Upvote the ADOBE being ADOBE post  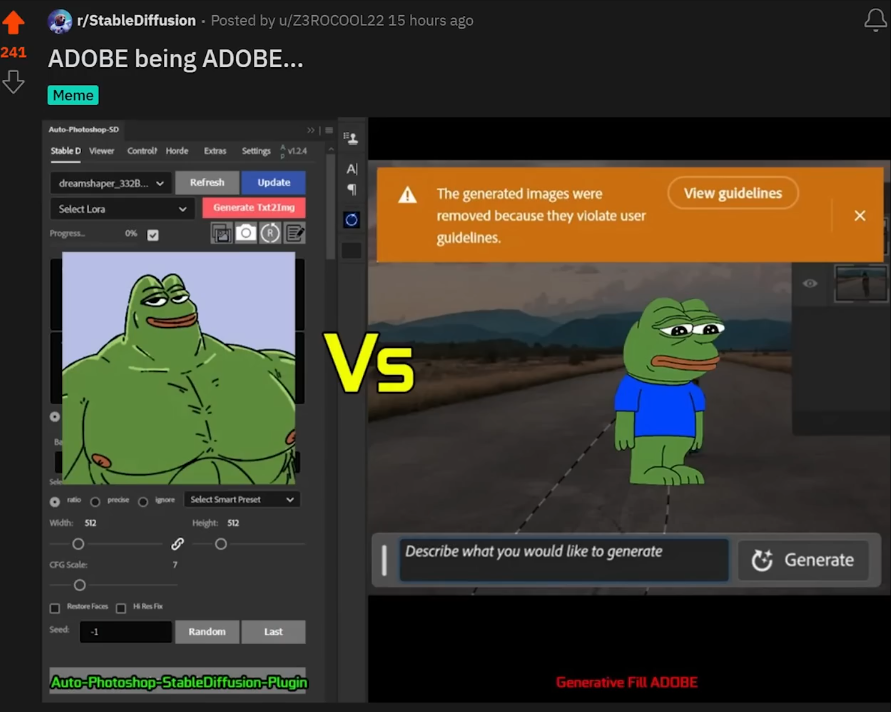[13, 23]
